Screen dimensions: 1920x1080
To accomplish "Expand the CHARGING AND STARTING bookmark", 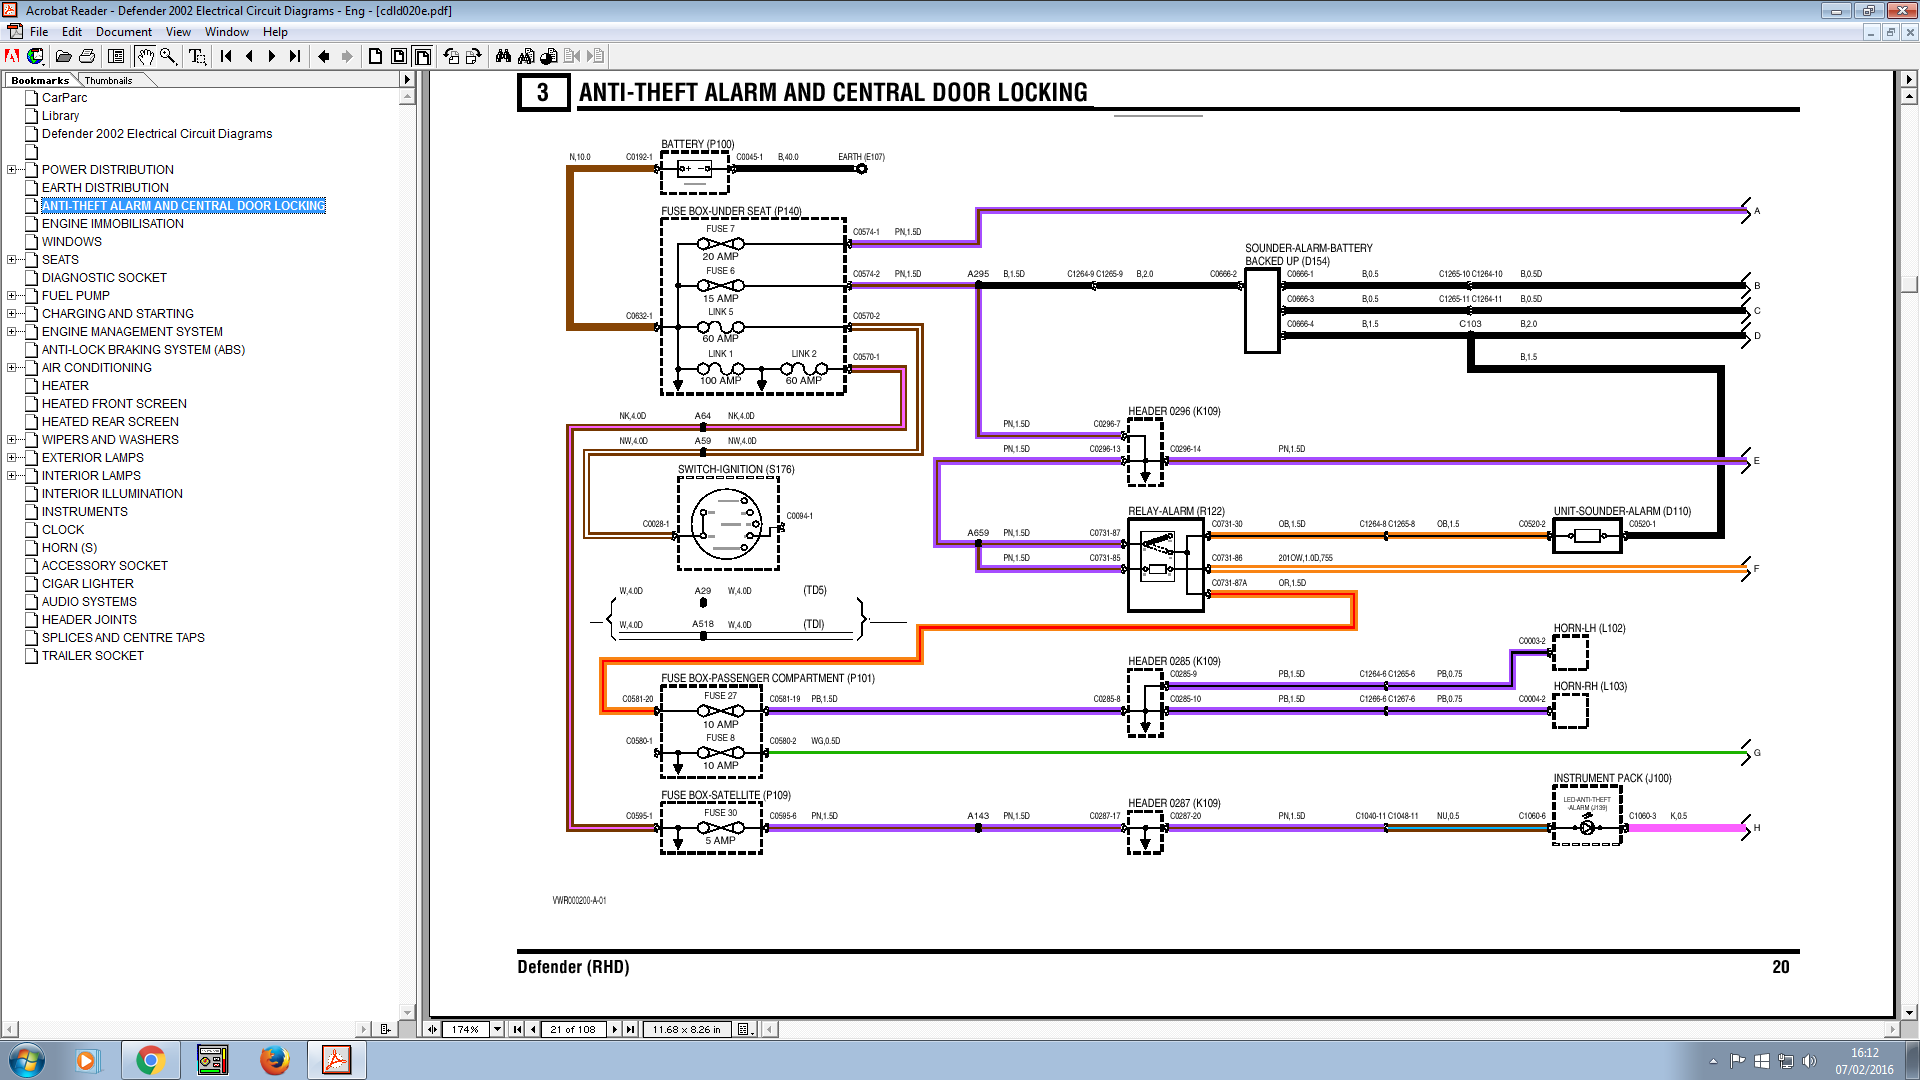I will point(11,314).
